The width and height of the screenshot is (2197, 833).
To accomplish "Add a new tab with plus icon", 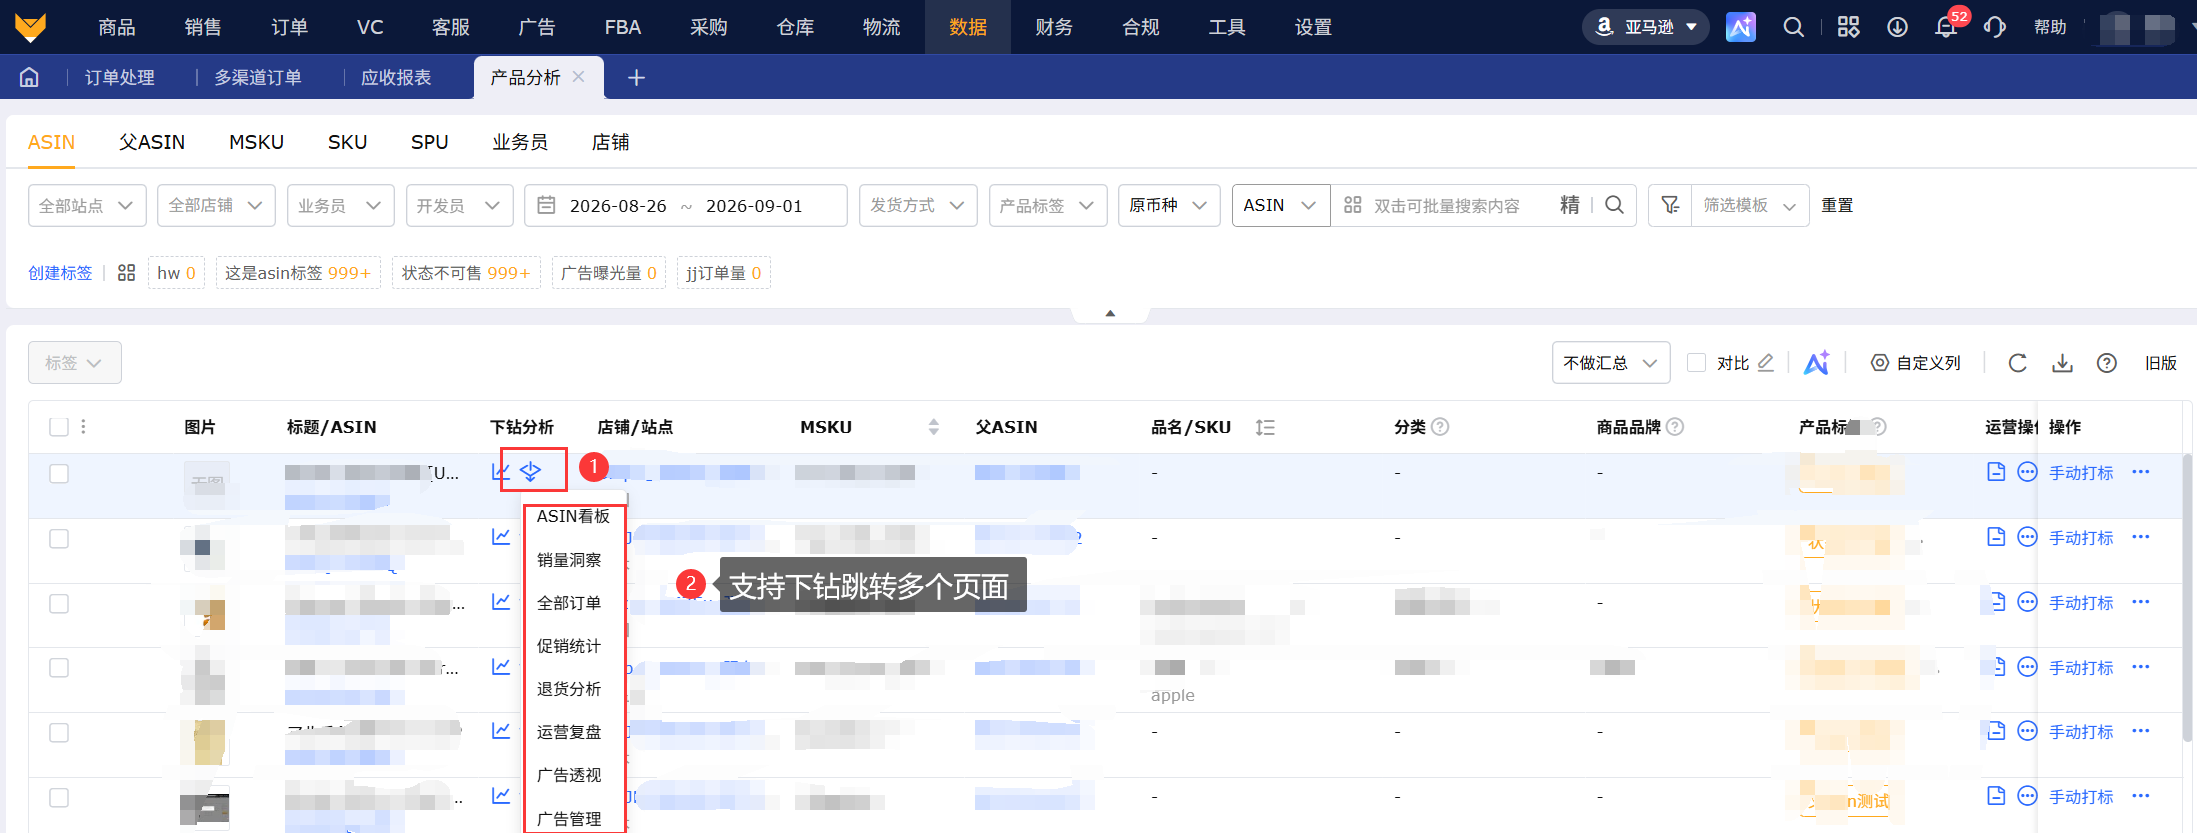I will click(x=636, y=77).
